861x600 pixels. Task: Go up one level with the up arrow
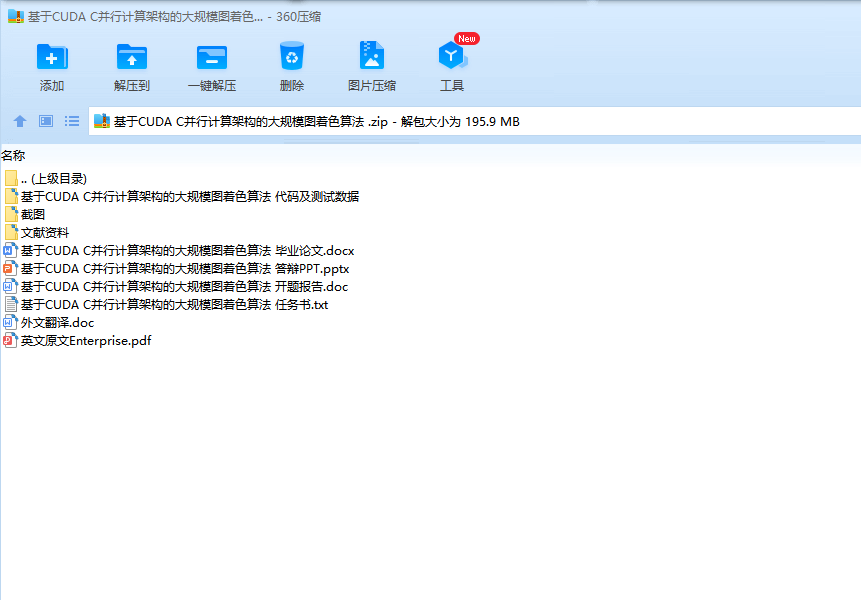[x=20, y=121]
